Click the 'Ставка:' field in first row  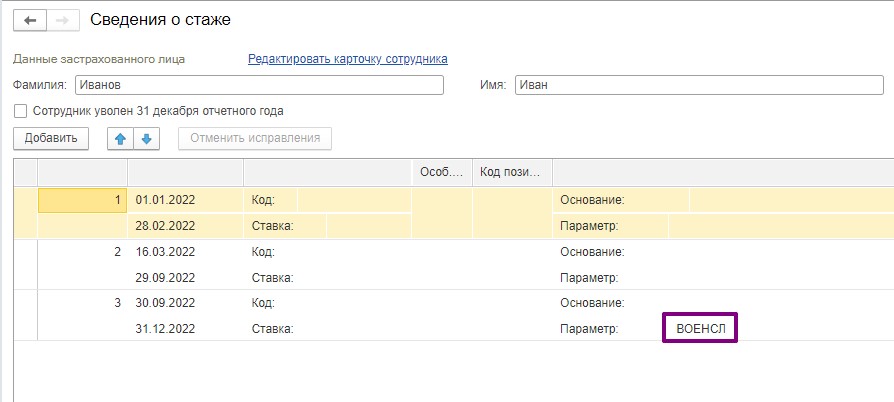(368, 226)
